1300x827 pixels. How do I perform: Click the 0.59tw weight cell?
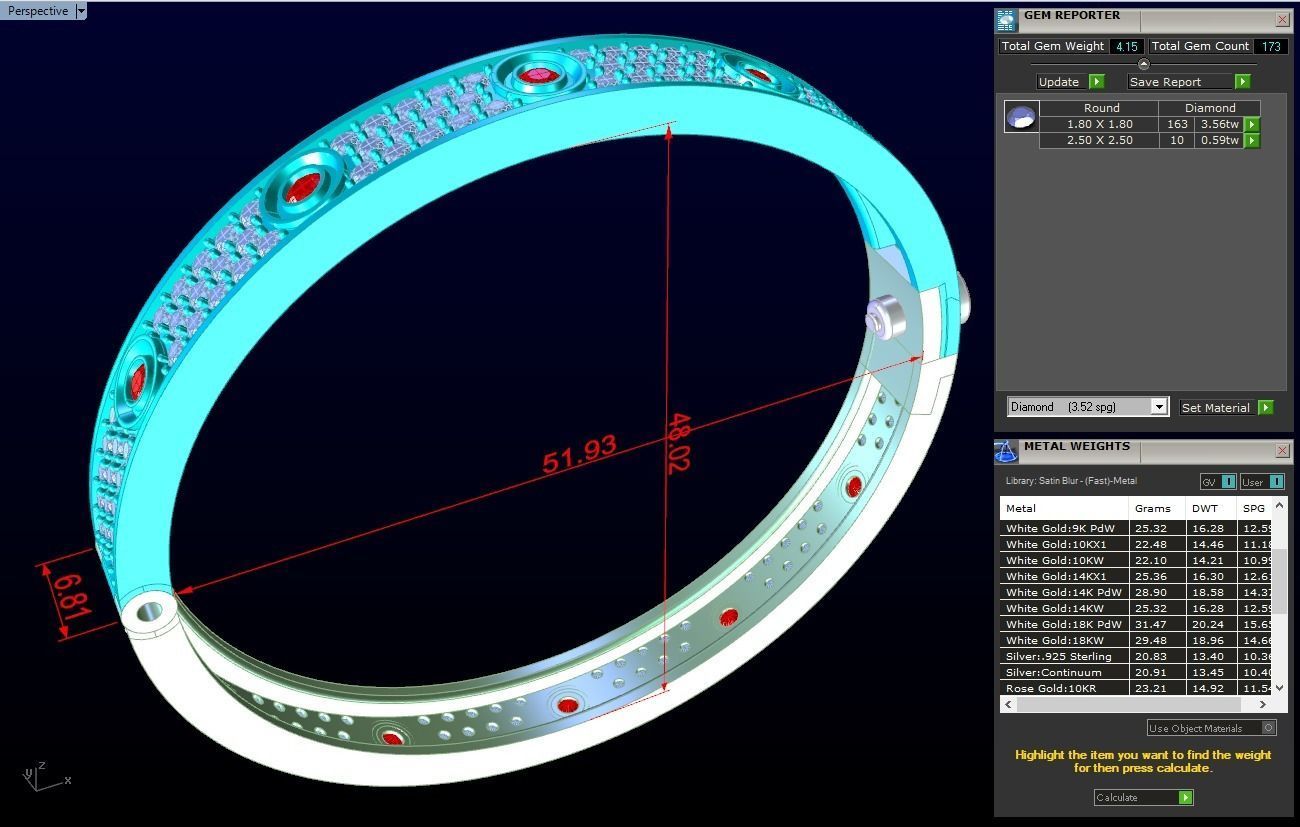1219,140
